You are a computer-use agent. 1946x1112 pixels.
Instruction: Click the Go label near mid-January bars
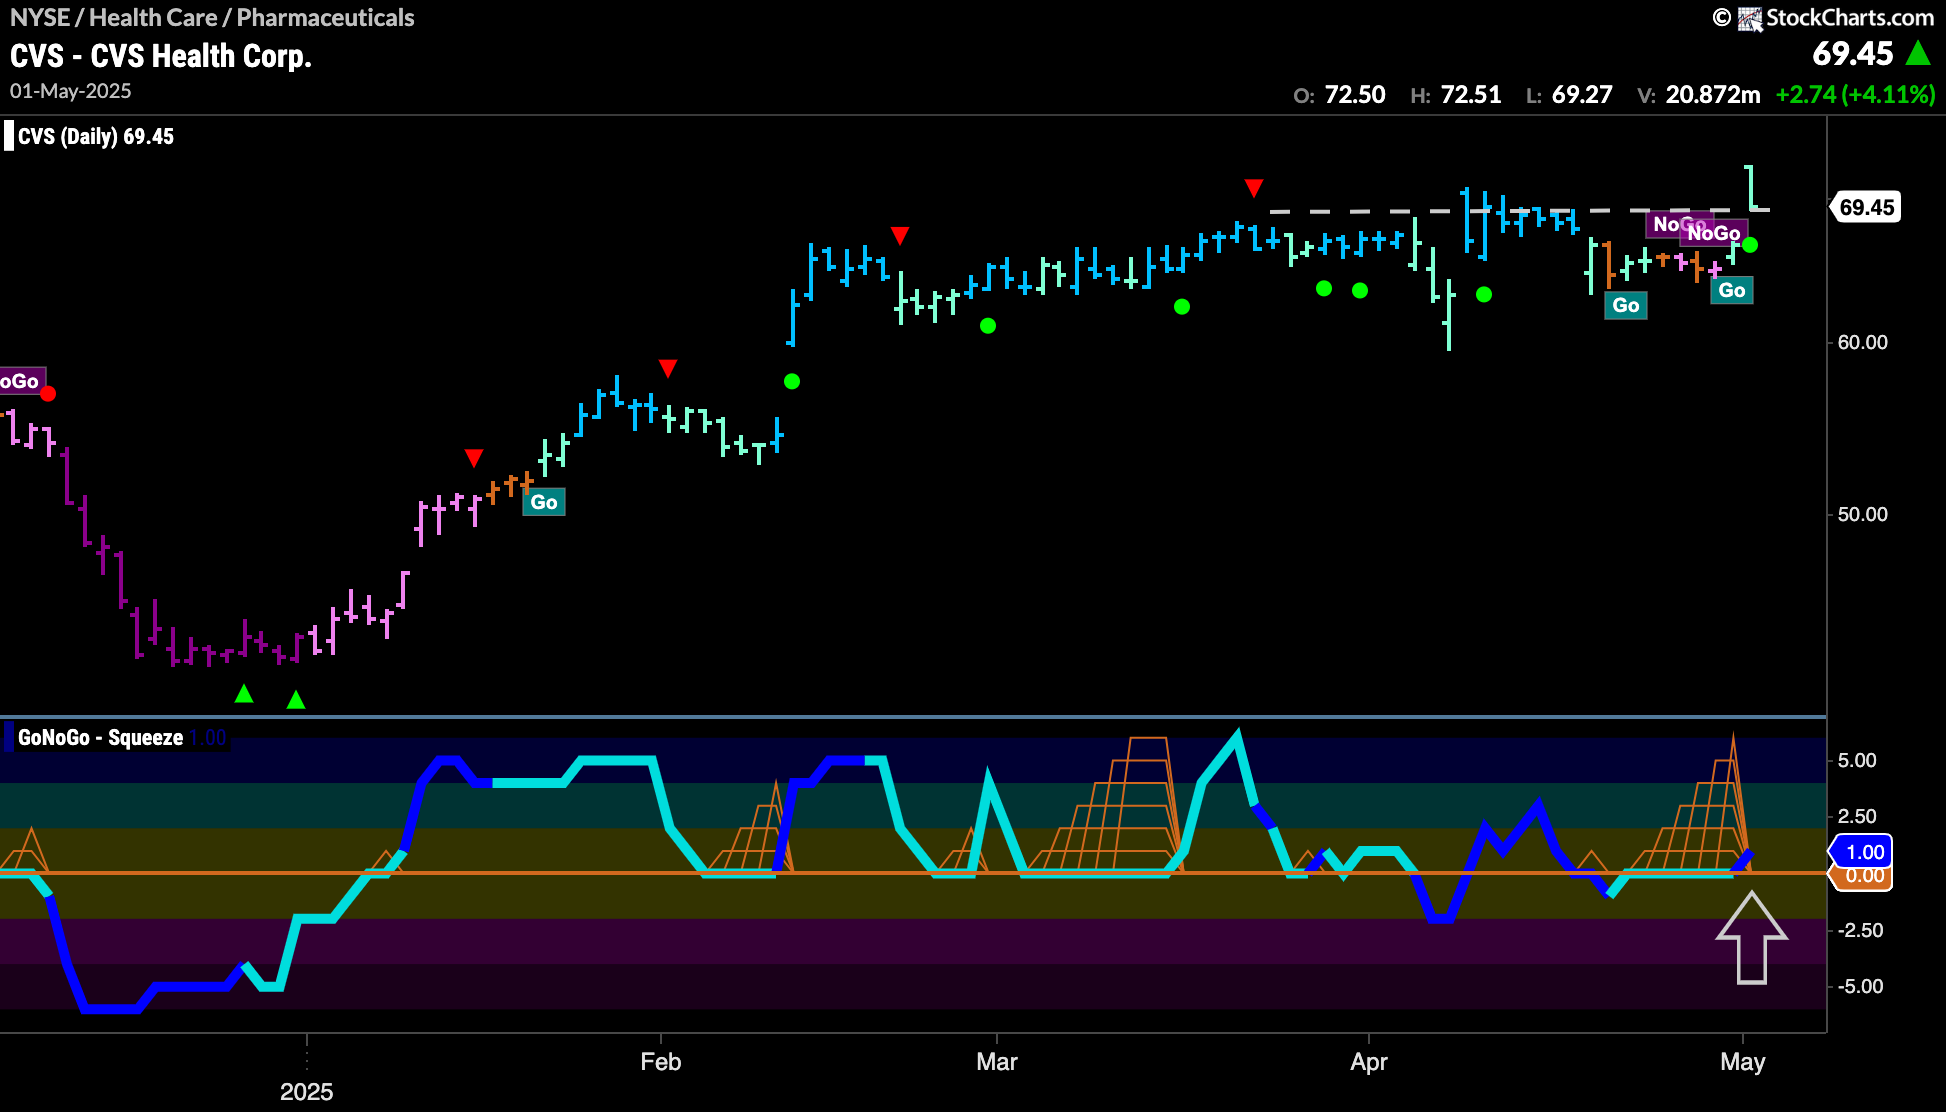pos(544,502)
